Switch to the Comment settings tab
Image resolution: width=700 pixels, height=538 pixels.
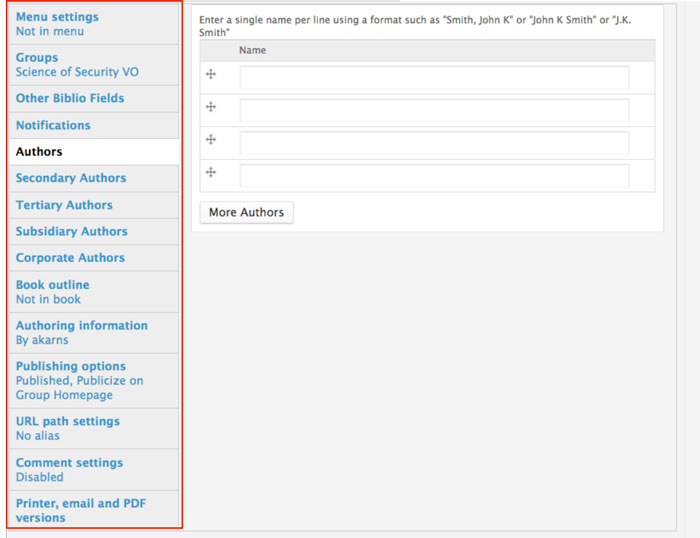tap(69, 463)
